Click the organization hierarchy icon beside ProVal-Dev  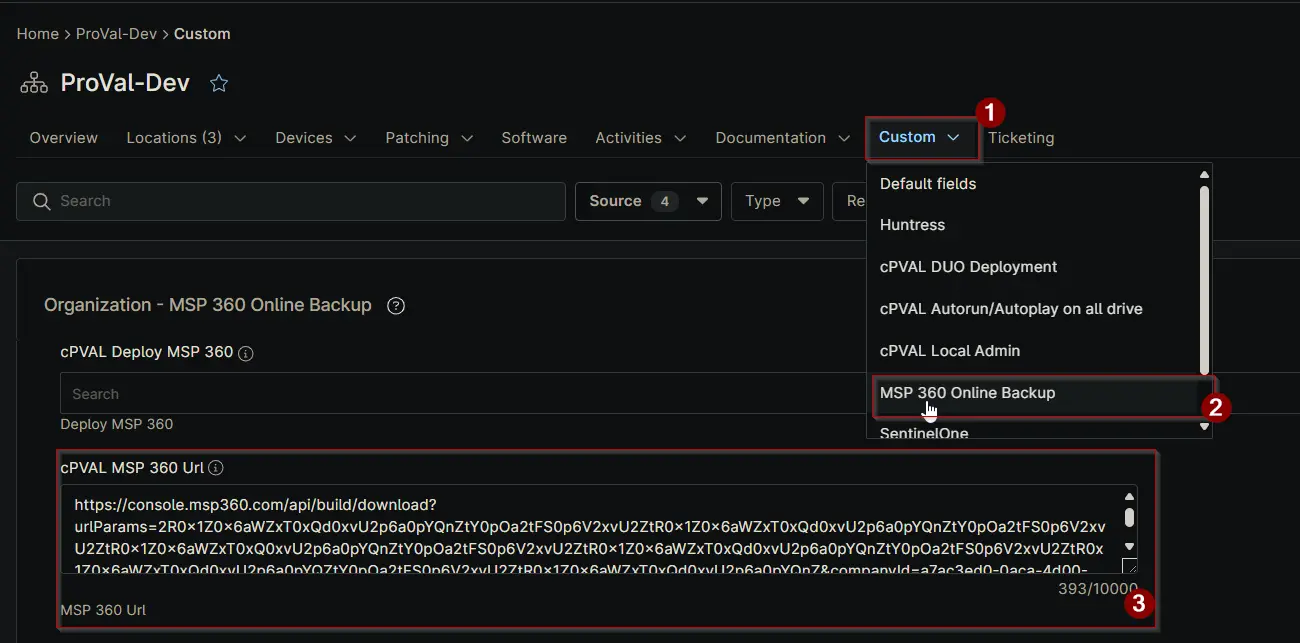click(x=34, y=83)
